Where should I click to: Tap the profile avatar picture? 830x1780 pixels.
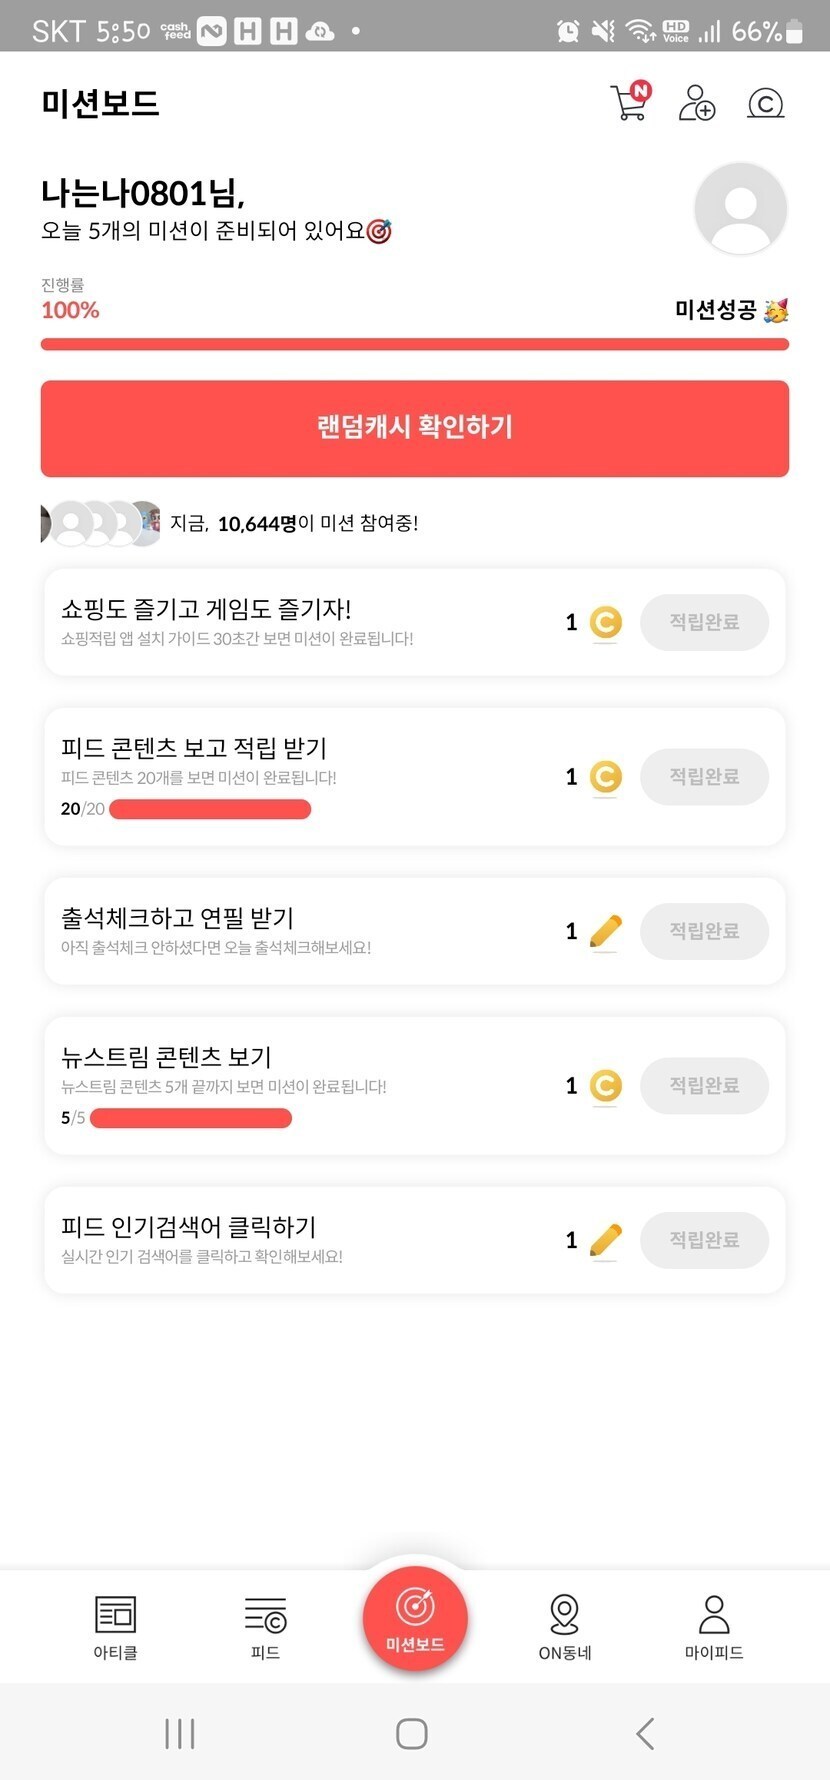(x=740, y=209)
